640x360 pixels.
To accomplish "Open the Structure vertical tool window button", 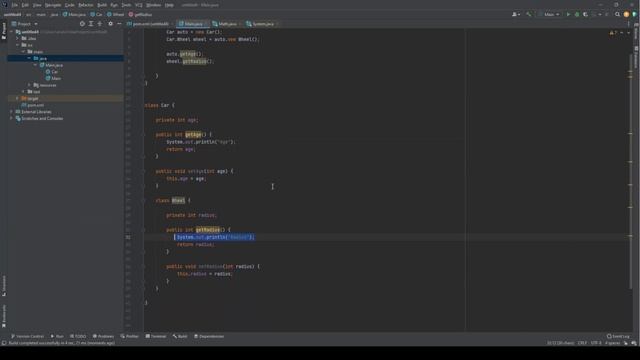I will (x=4, y=286).
